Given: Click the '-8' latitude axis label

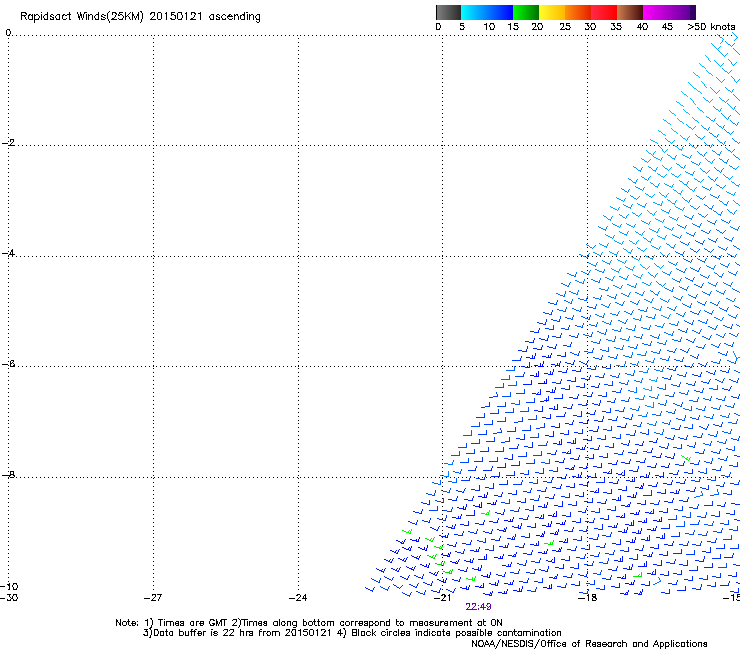Looking at the screenshot, I should point(8,474).
